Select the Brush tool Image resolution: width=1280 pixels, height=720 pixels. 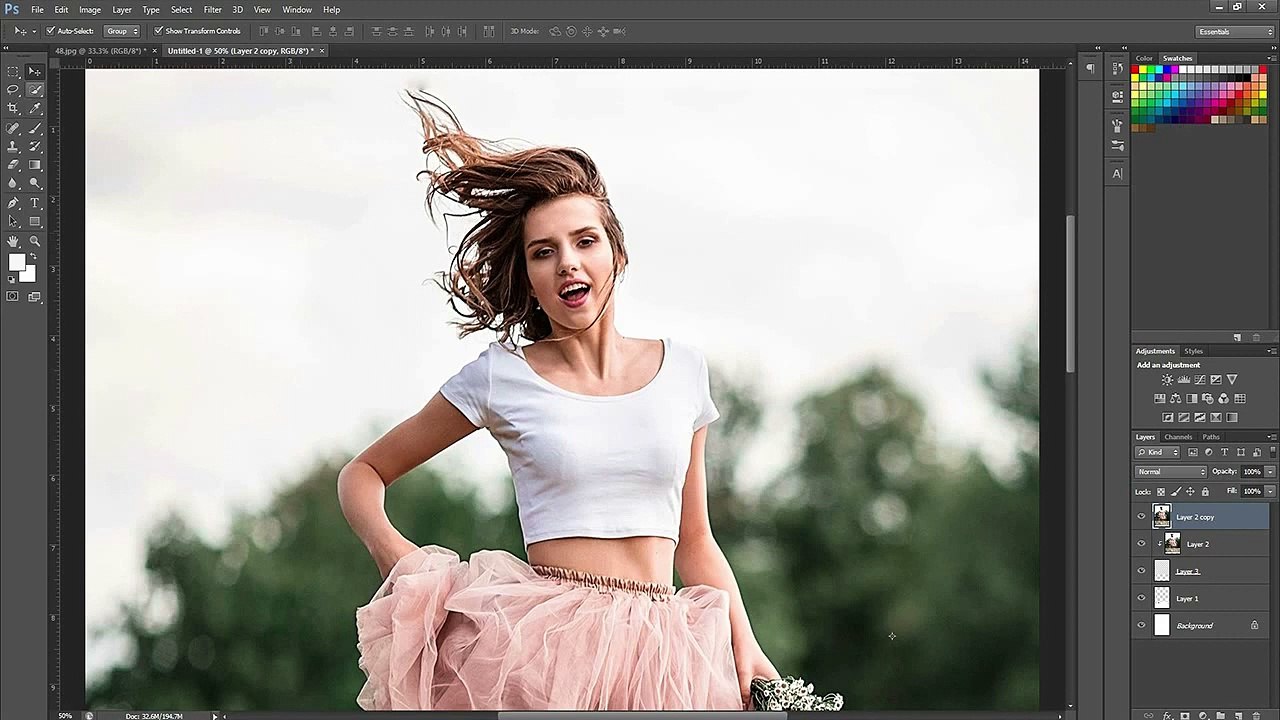(35, 128)
